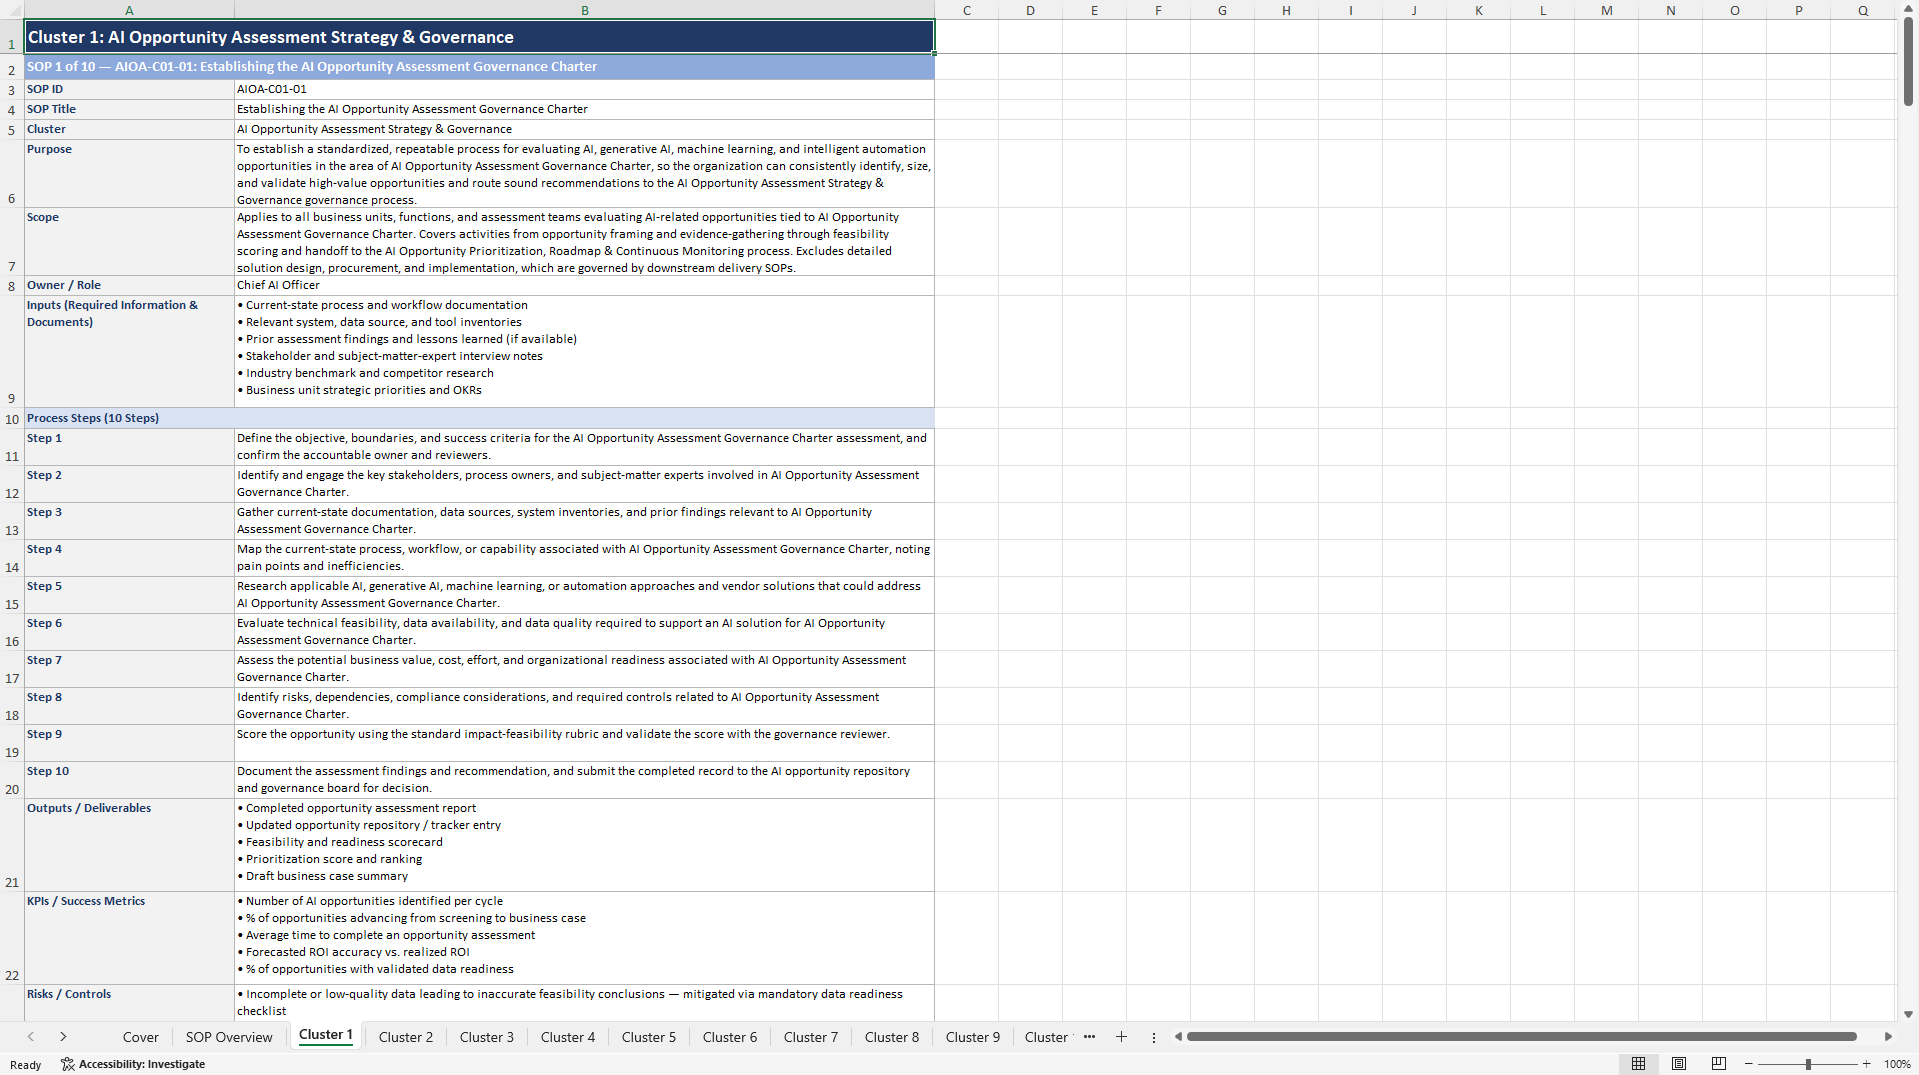1919x1075 pixels.
Task: Switch to the Cluster 7 tab
Action: 811,1037
